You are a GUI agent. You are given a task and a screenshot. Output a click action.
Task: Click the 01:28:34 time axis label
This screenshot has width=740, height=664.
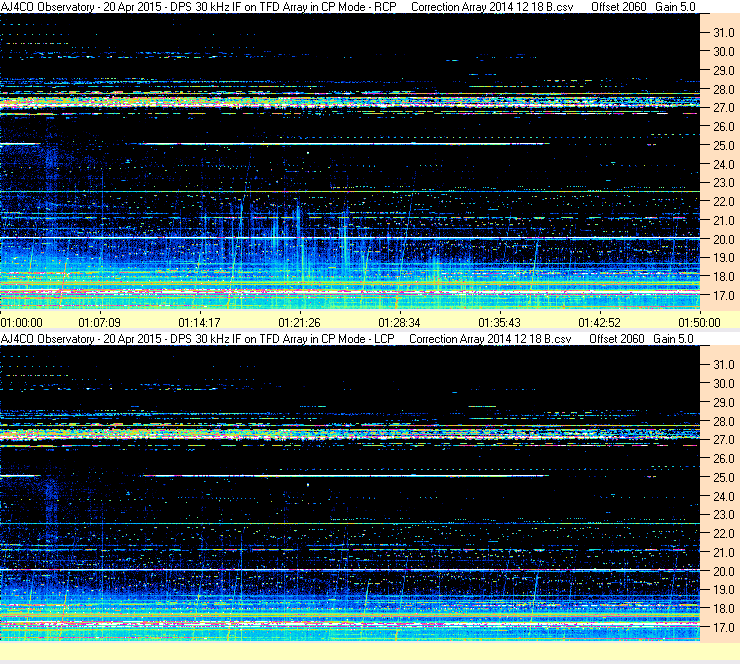(x=399, y=323)
